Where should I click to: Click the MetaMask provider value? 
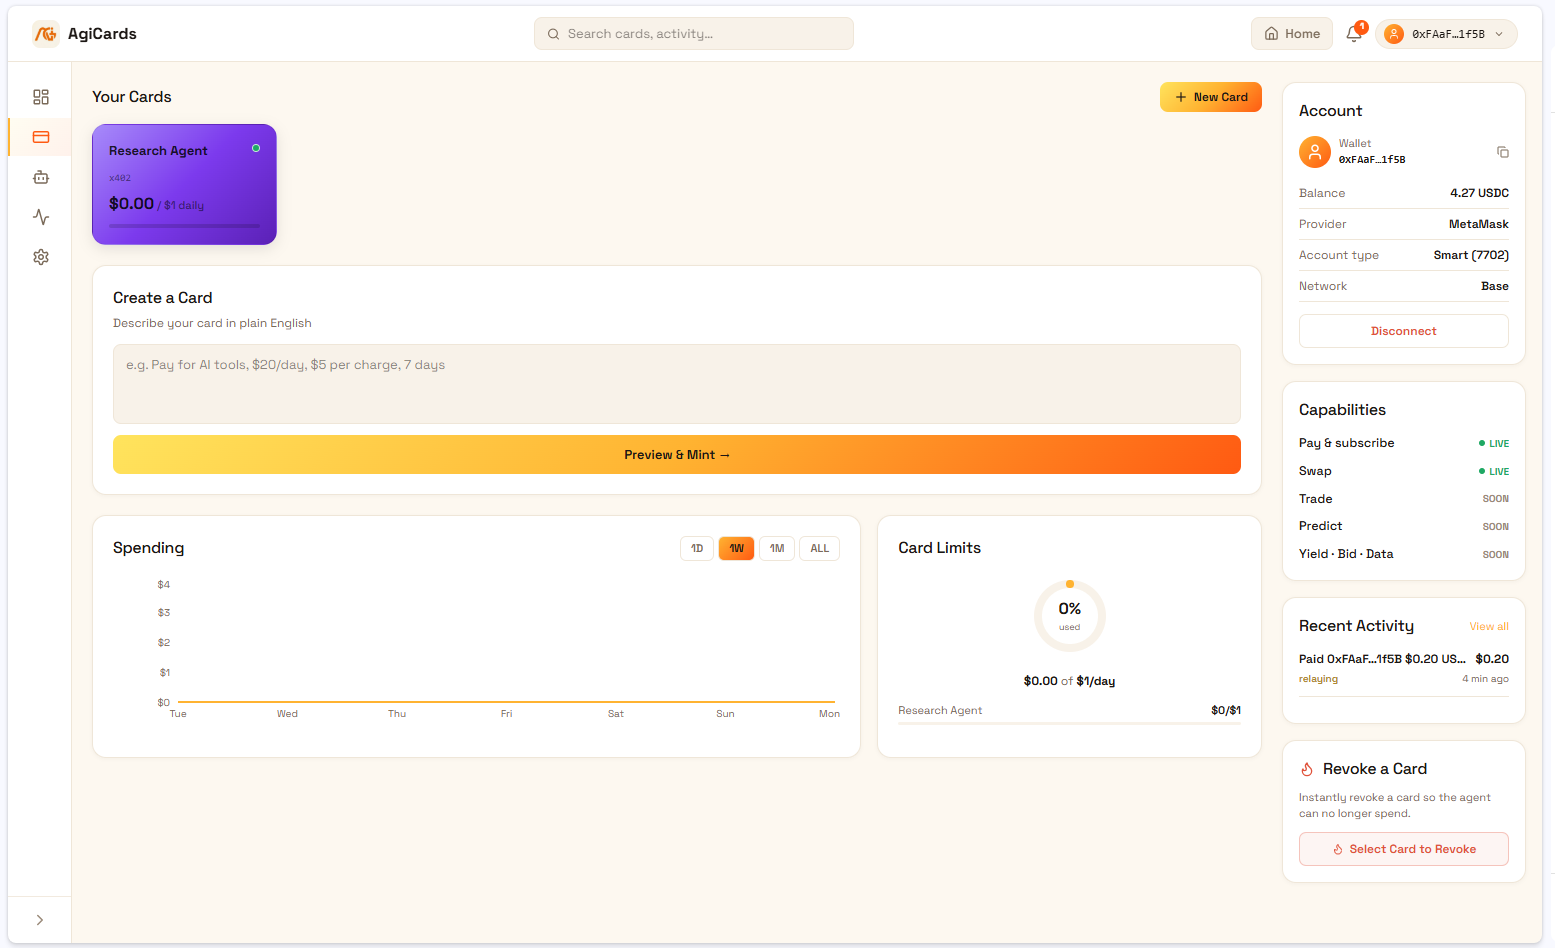1479,224
